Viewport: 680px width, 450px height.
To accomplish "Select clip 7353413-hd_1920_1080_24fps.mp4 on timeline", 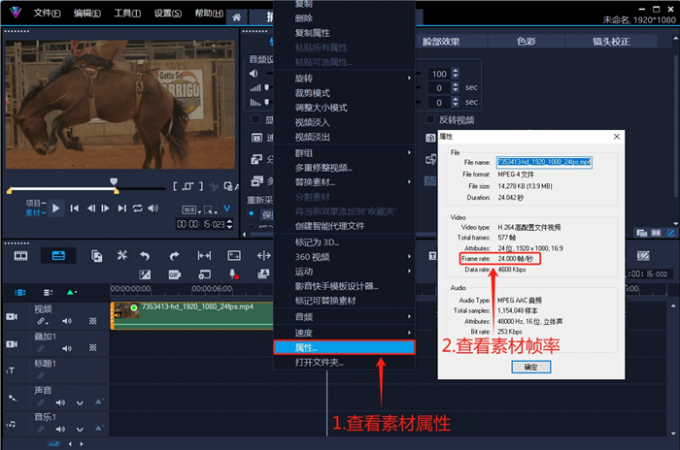I will [192, 316].
